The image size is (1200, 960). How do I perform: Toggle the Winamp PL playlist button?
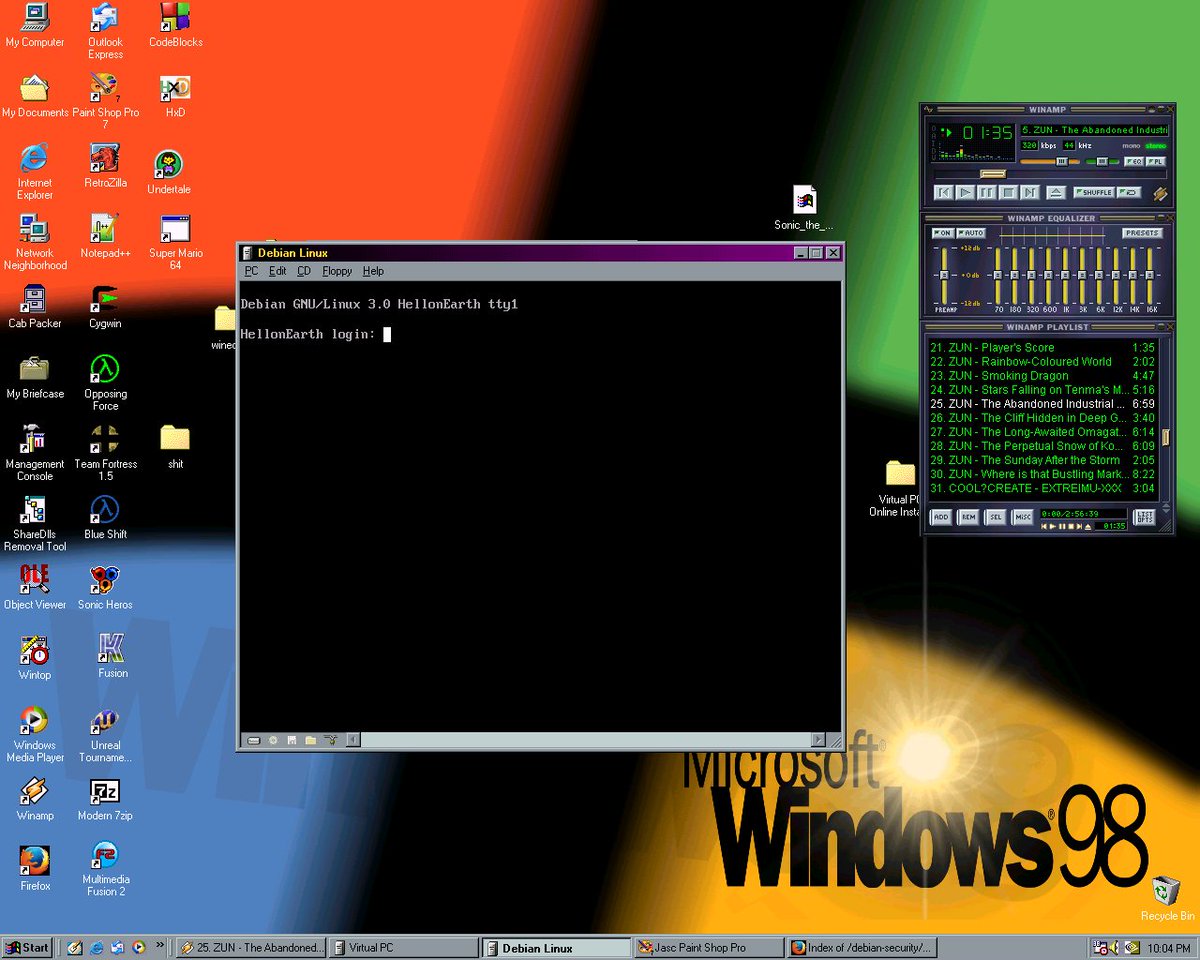click(1156, 161)
